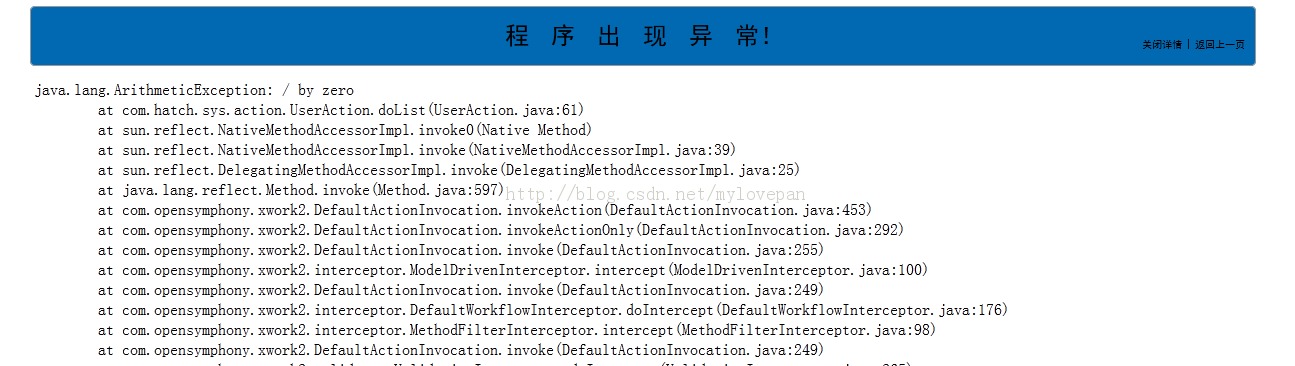Viewport: 1295px width, 366px height.
Task: Click the MethodFilterInterceptor.intercept stack line
Action: click(517, 330)
